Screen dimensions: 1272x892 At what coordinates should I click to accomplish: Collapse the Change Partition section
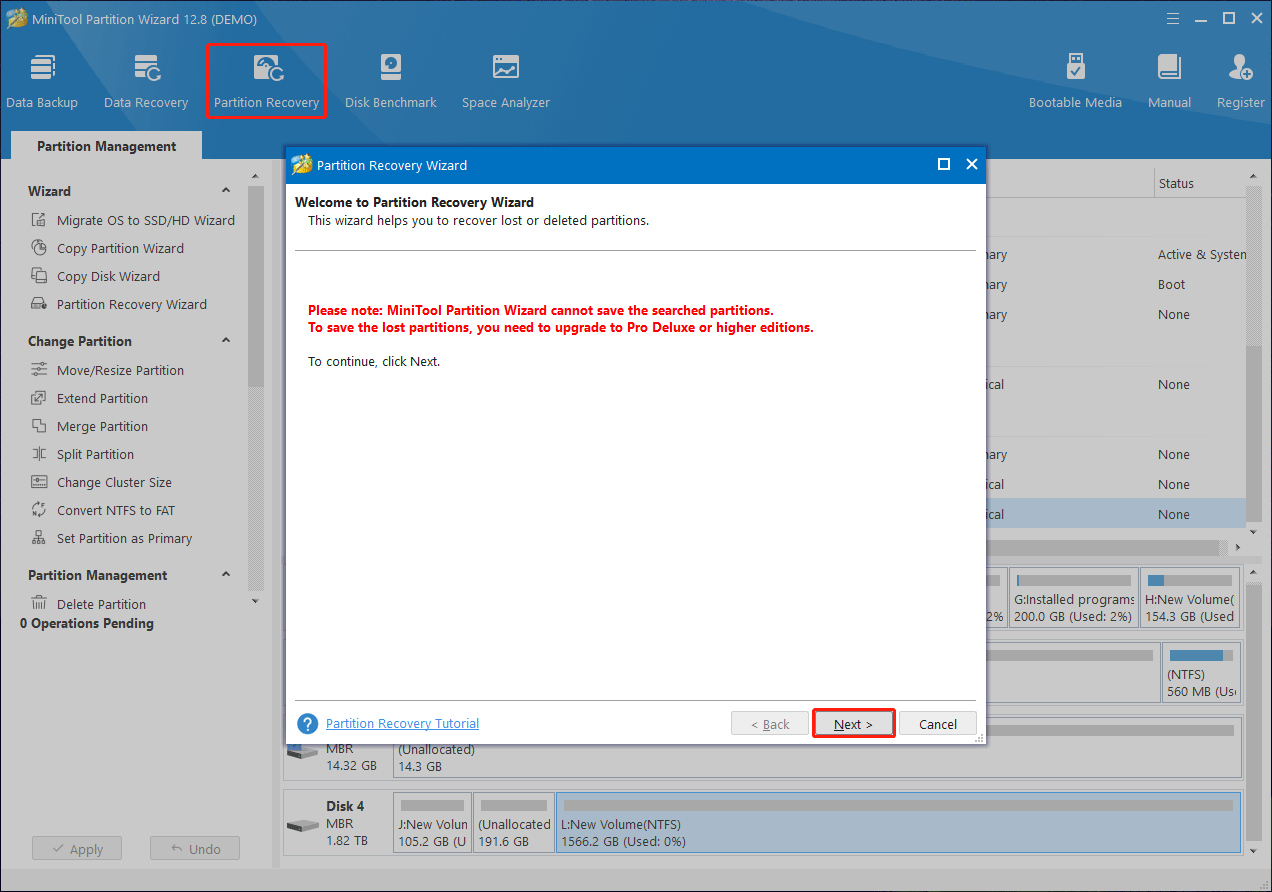226,341
